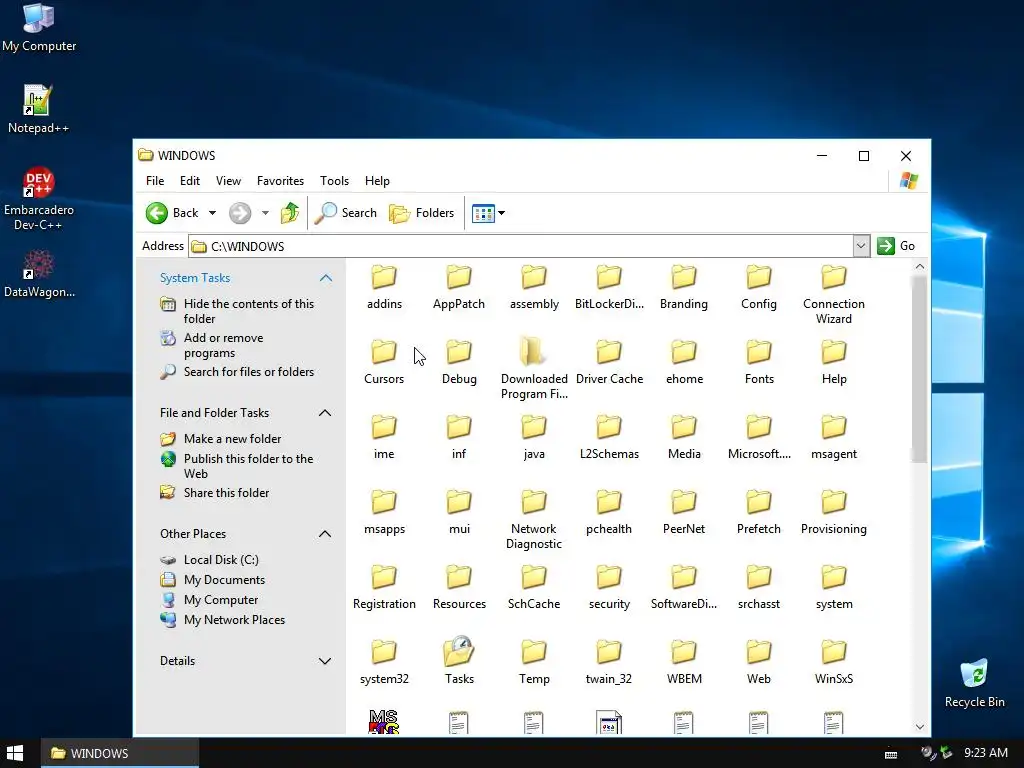Select the Connection Wizard folder
The width and height of the screenshot is (1024, 768).
pos(834,295)
